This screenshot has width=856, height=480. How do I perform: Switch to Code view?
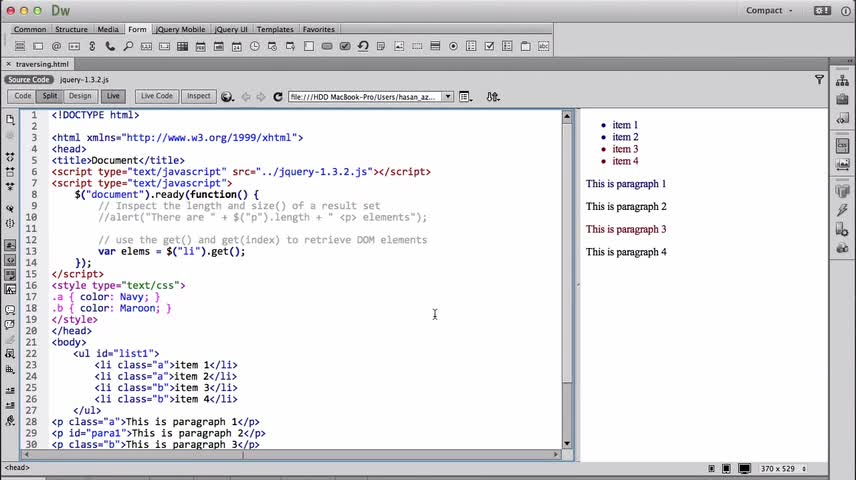click(x=22, y=96)
